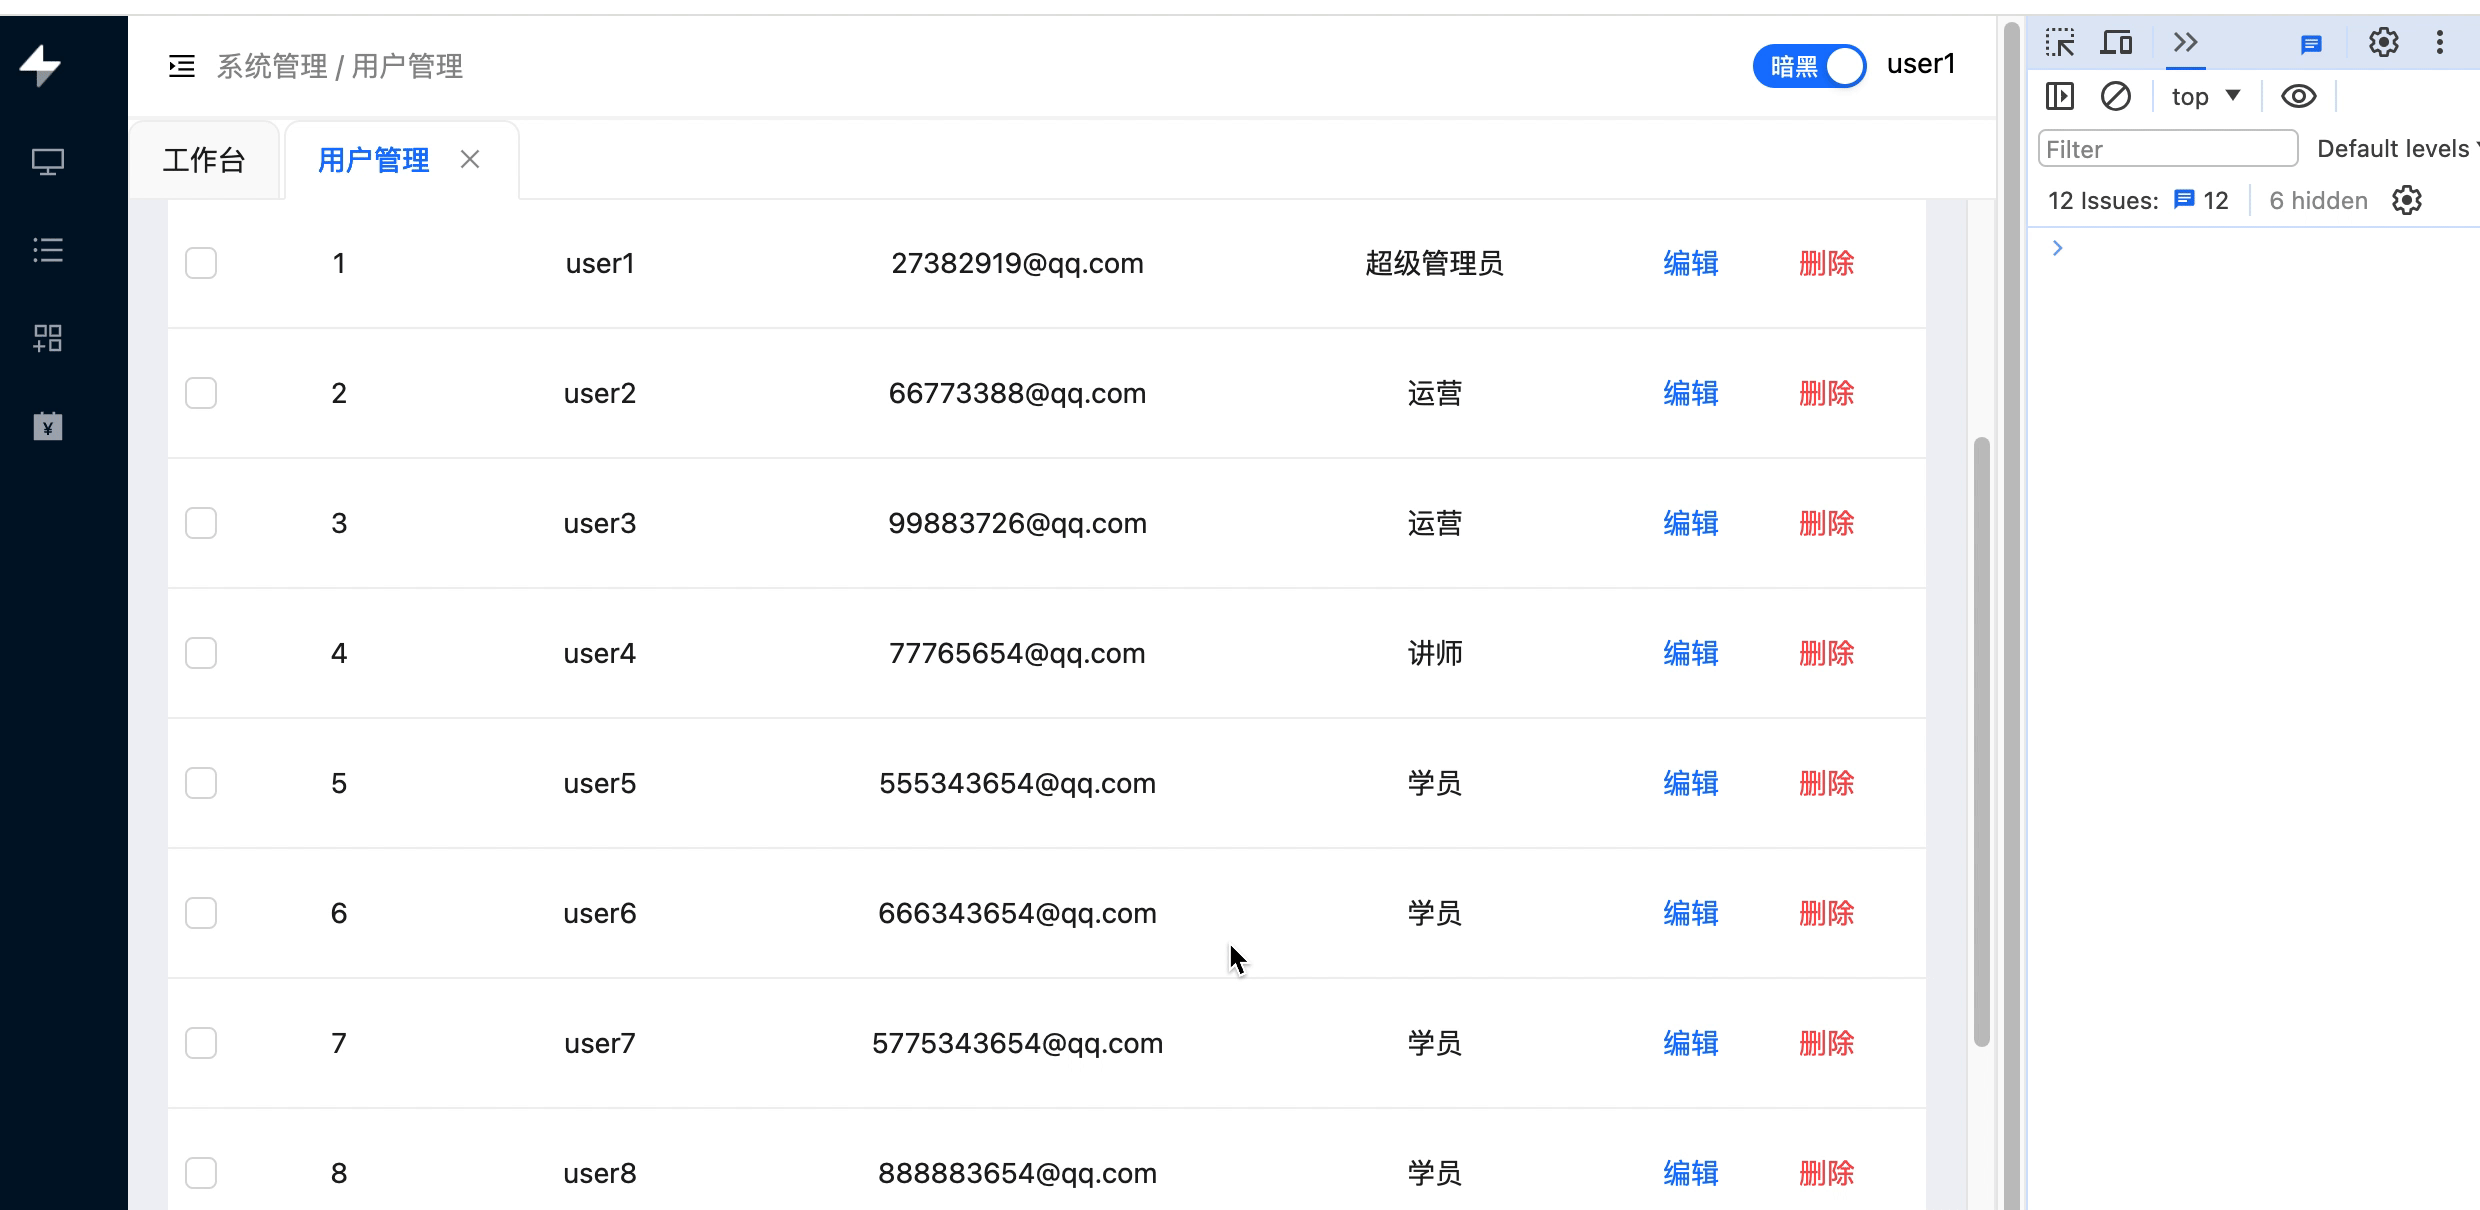
Task: Expand the console message chevron
Action: tap(2057, 247)
